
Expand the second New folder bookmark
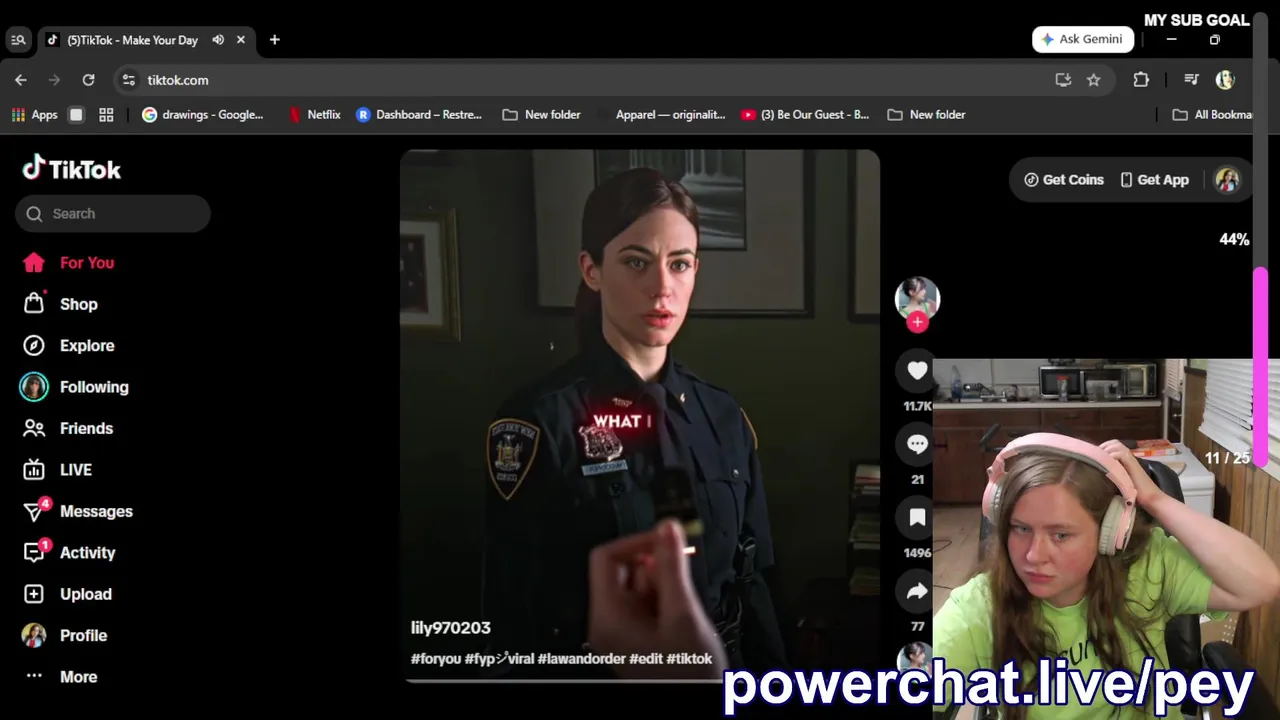926,115
